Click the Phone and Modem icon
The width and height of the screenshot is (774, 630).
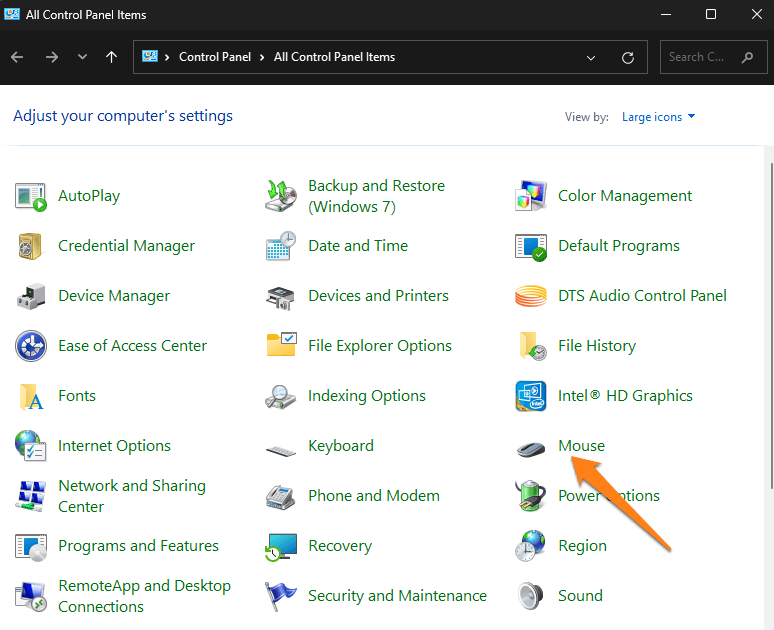(280, 497)
